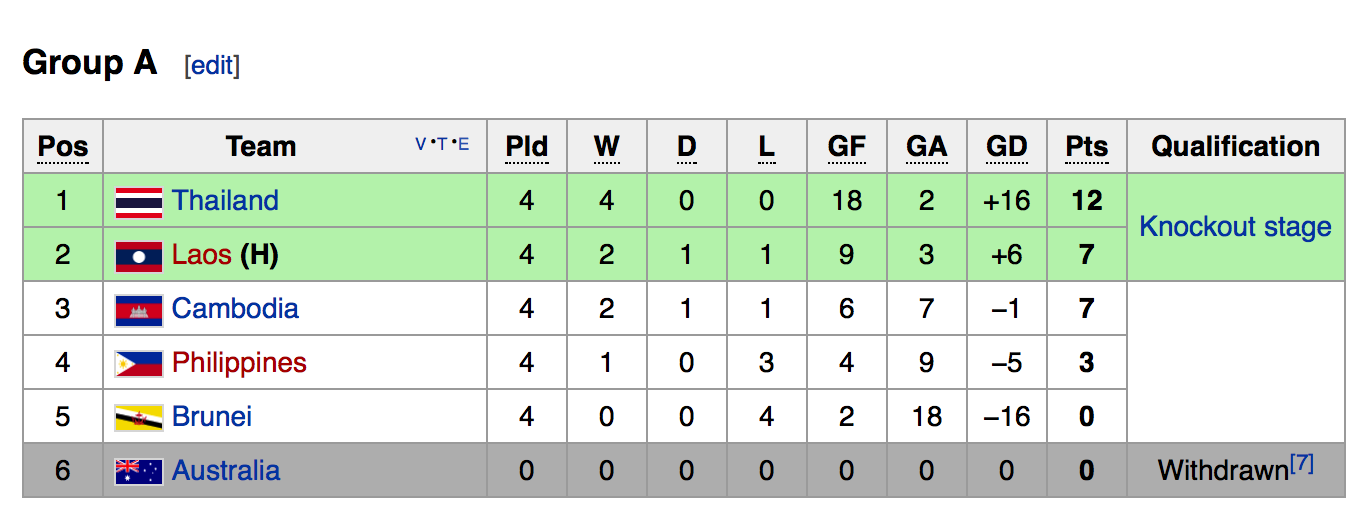The width and height of the screenshot is (1358, 528).
Task: Click the Australia flag icon
Action: (x=139, y=472)
